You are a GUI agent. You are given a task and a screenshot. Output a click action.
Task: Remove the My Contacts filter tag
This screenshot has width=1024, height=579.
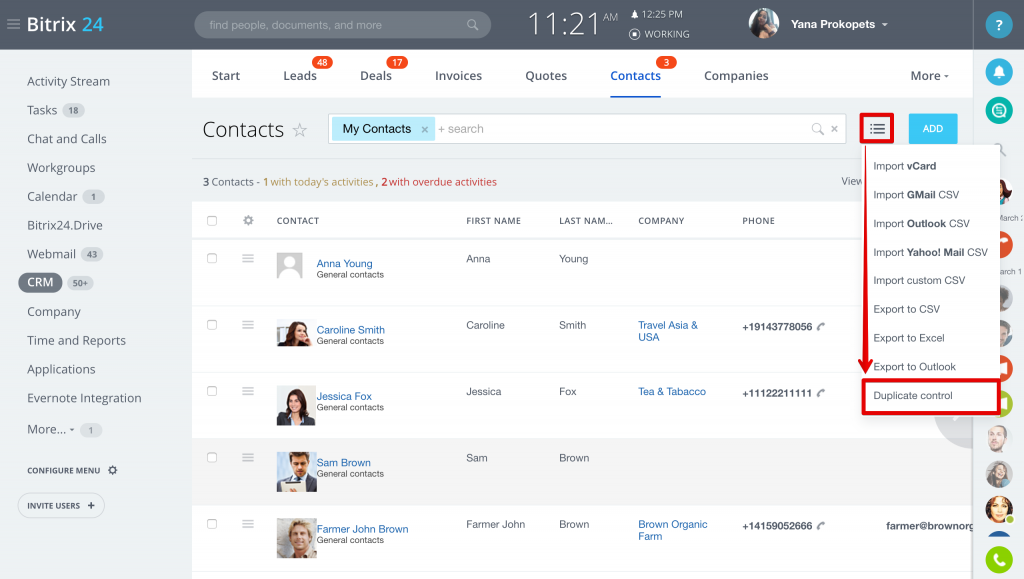point(424,129)
